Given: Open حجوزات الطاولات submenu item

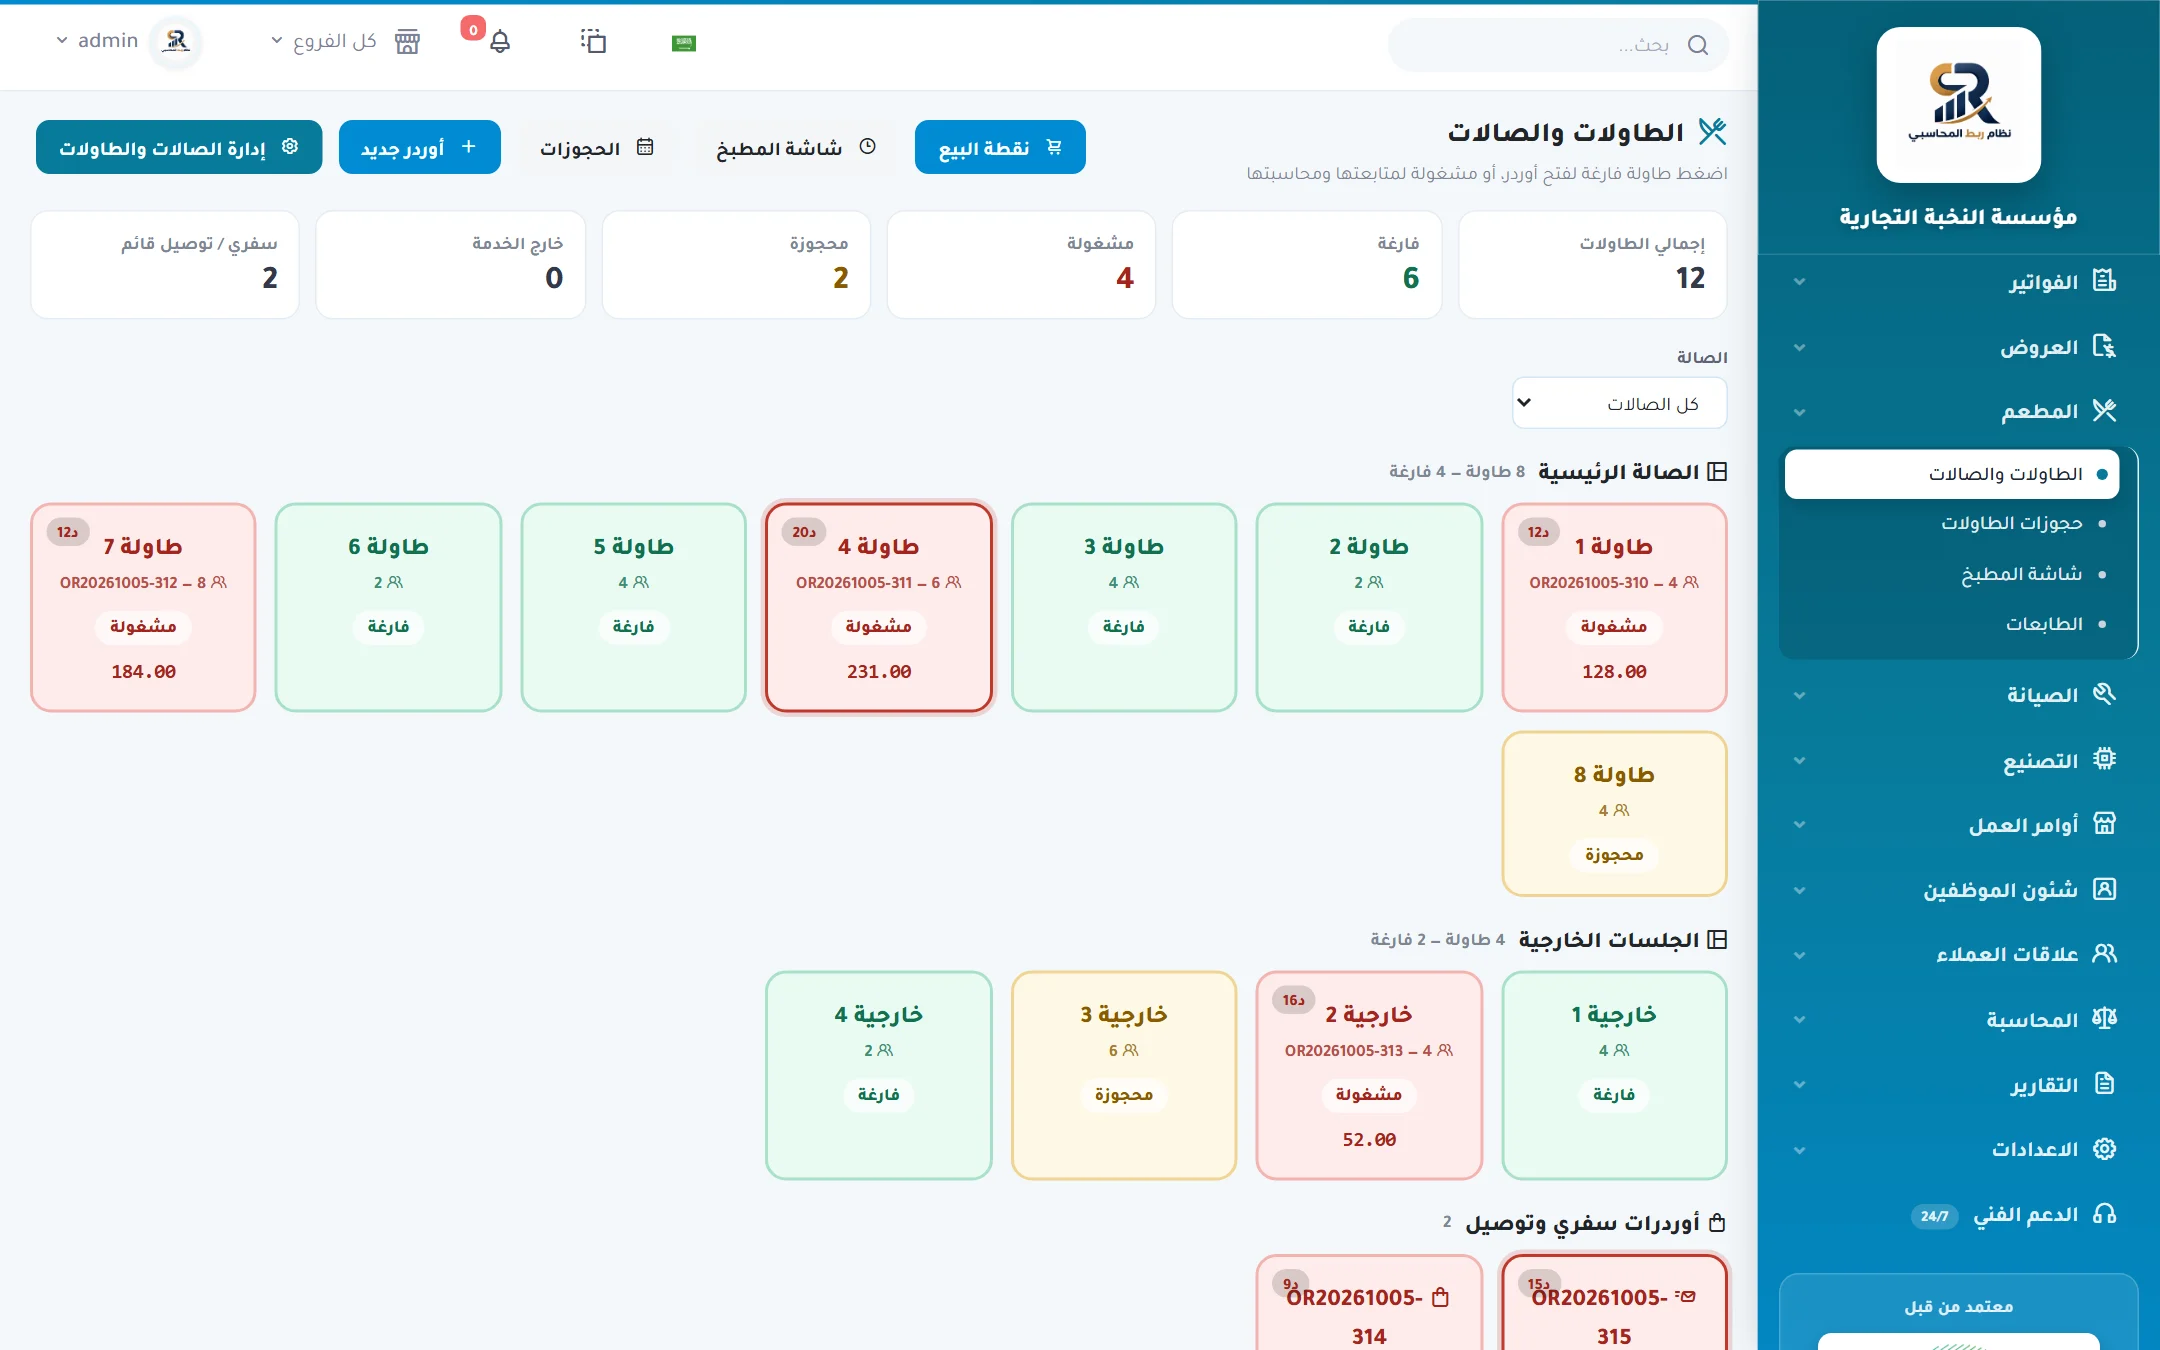Looking at the screenshot, I should click(x=2012, y=523).
